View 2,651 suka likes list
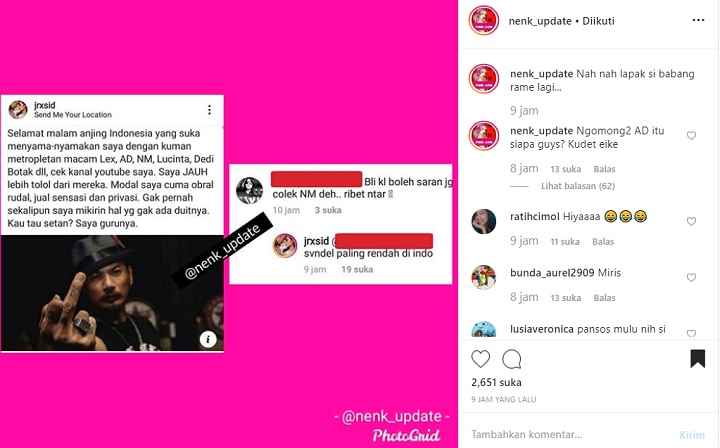 496,382
